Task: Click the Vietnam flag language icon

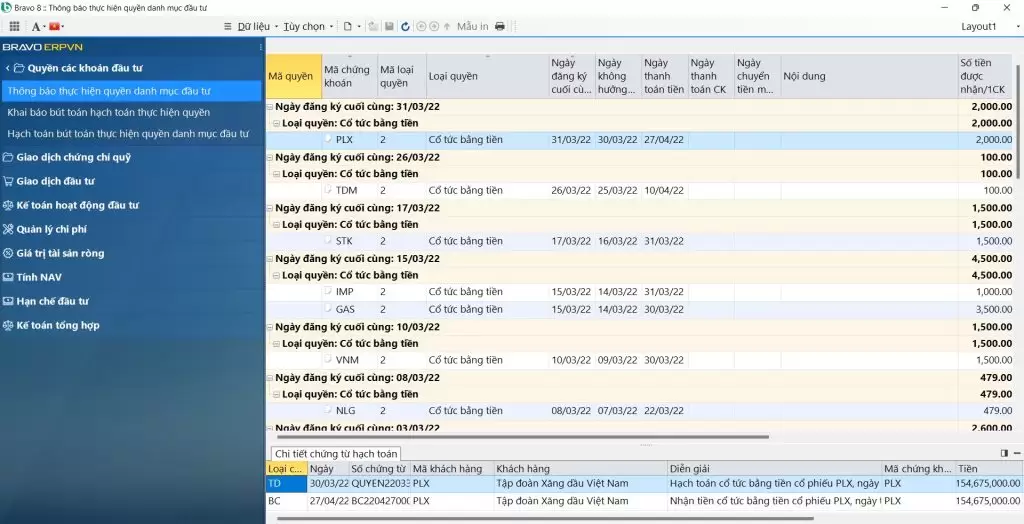Action: point(55,26)
